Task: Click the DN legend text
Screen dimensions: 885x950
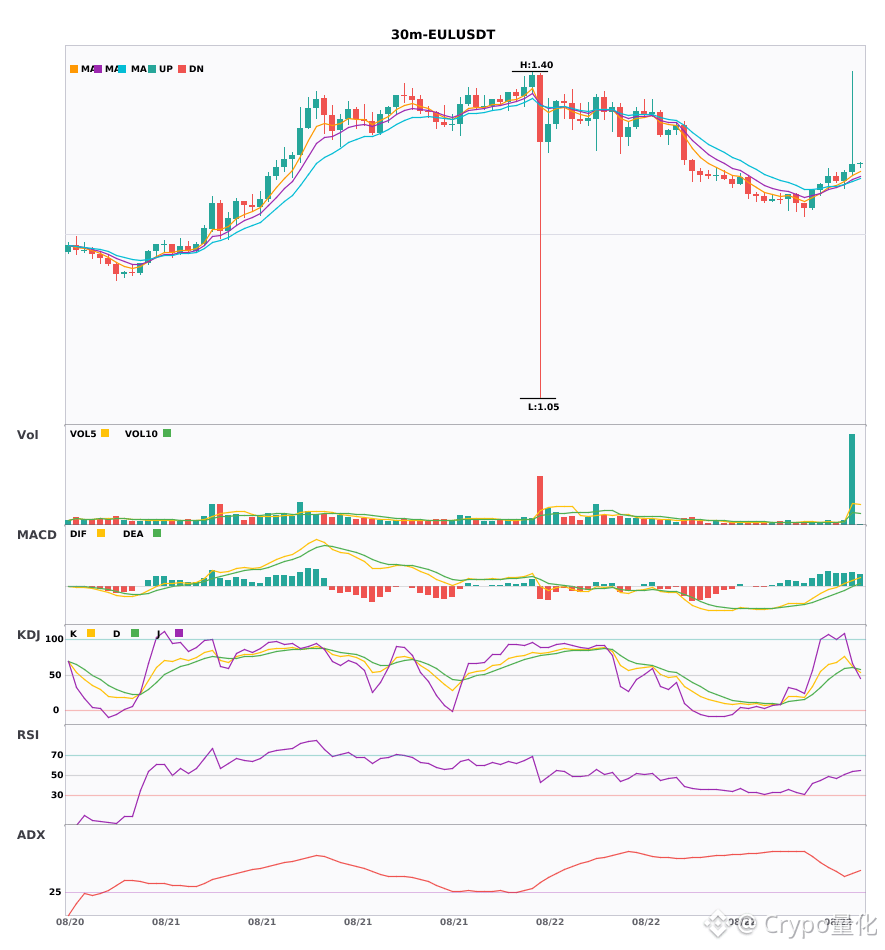Action: pyautogui.click(x=196, y=69)
